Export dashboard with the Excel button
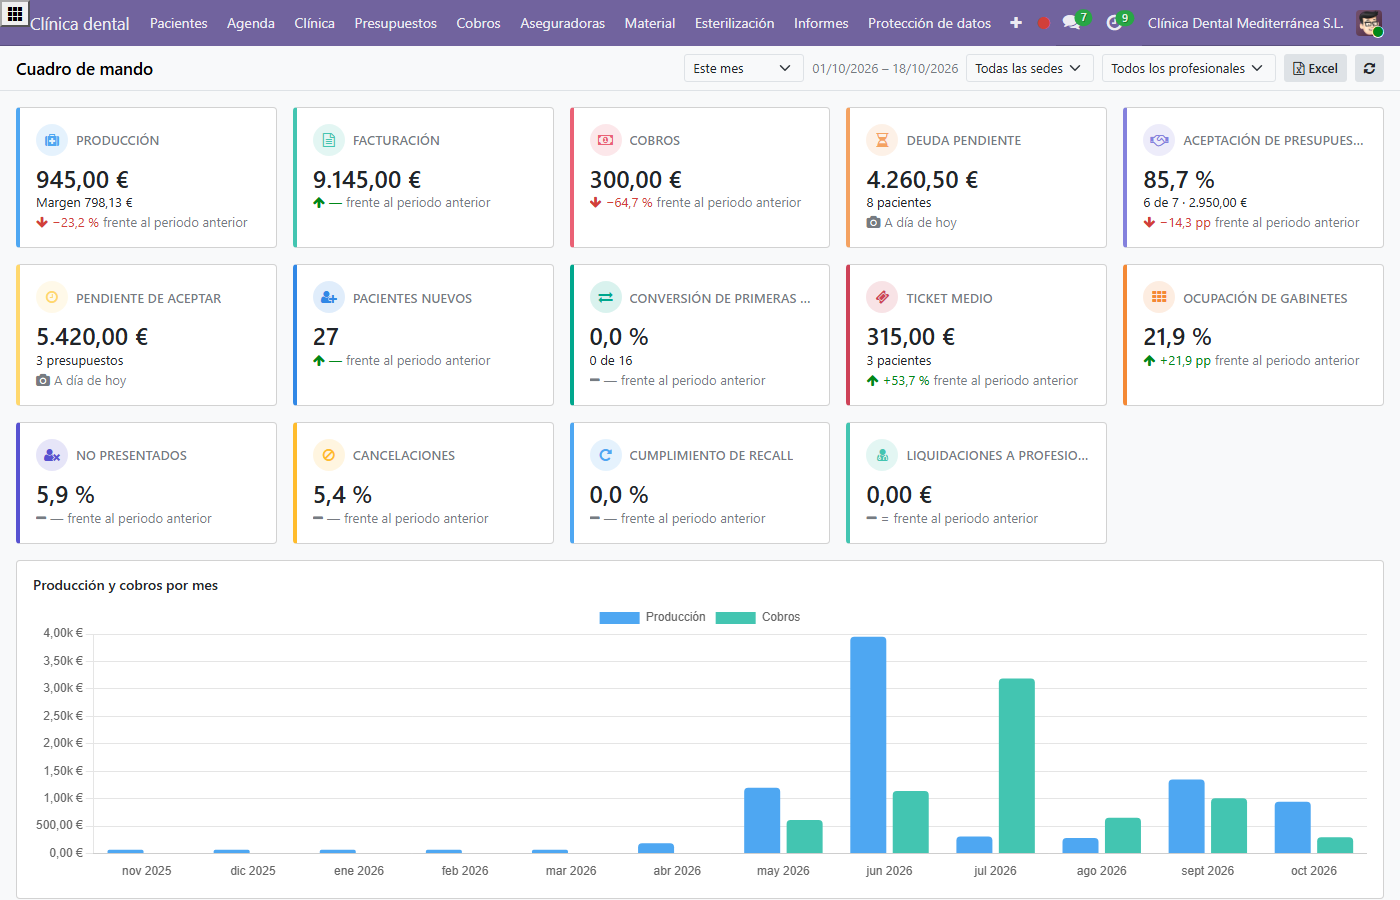The width and height of the screenshot is (1400, 900). [1315, 68]
